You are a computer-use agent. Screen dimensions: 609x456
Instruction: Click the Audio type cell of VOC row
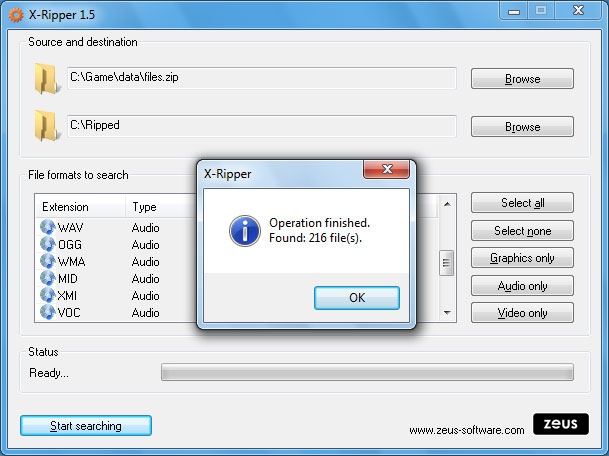pos(146,313)
